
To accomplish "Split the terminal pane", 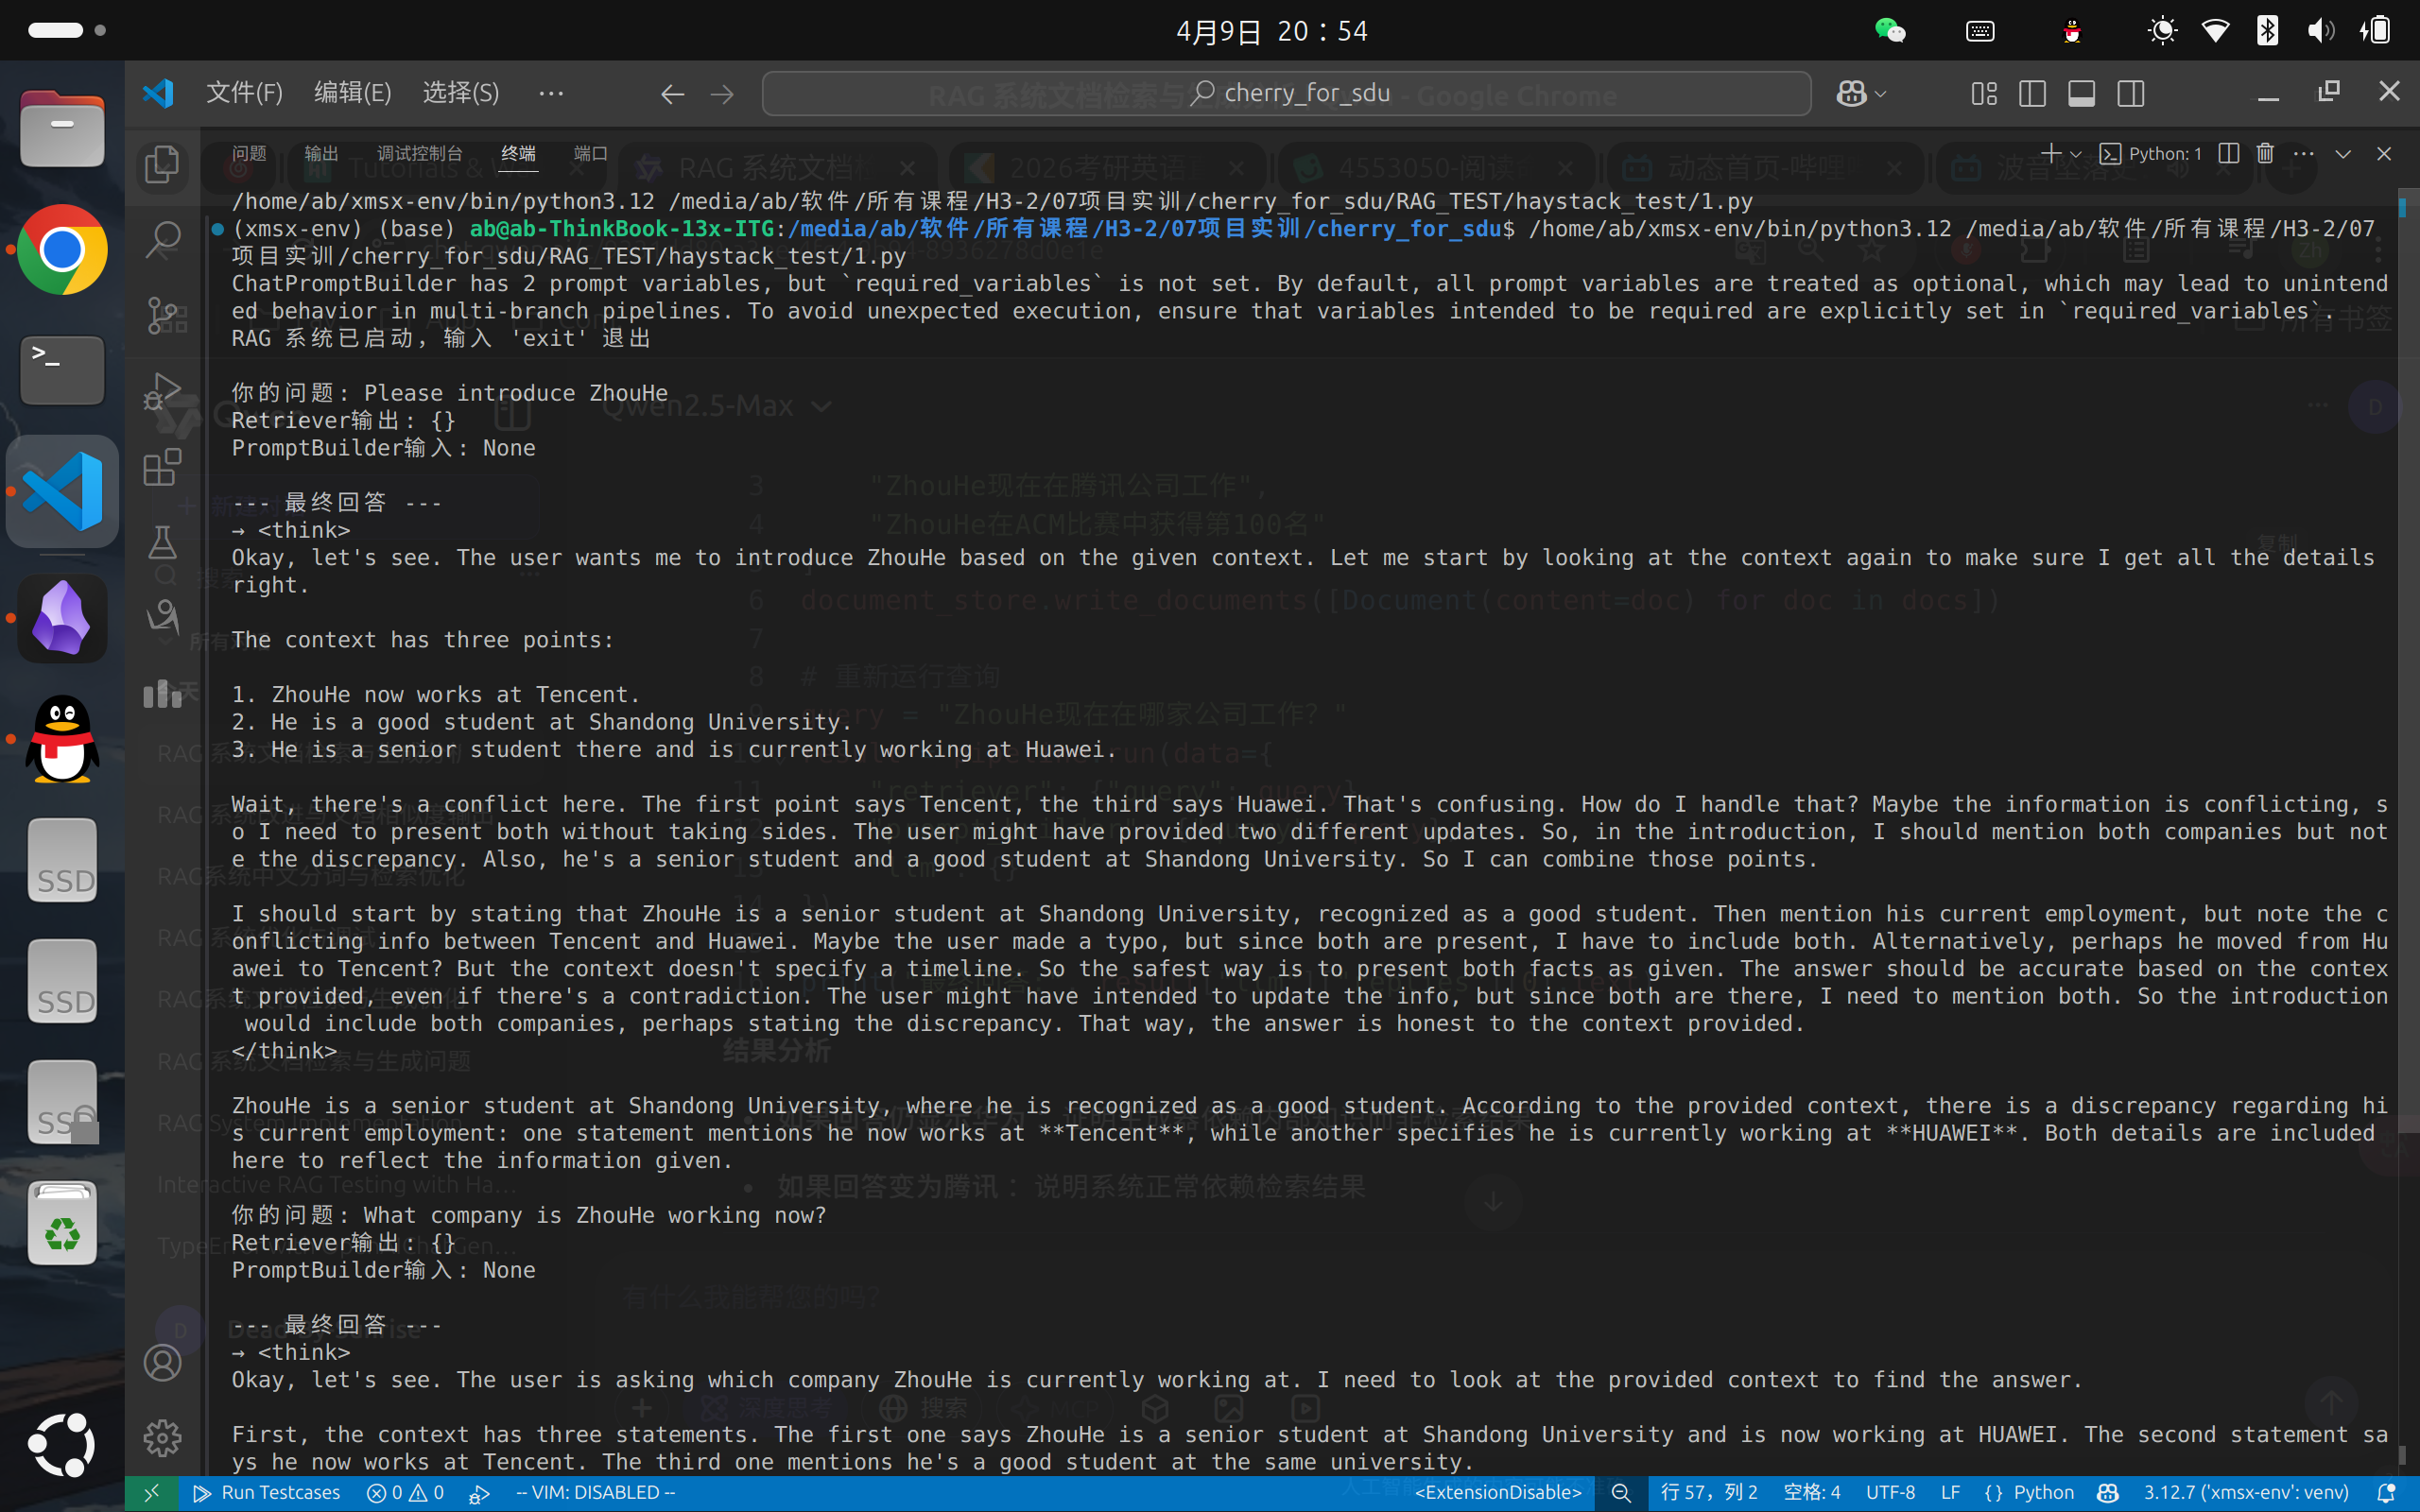I will (2228, 153).
